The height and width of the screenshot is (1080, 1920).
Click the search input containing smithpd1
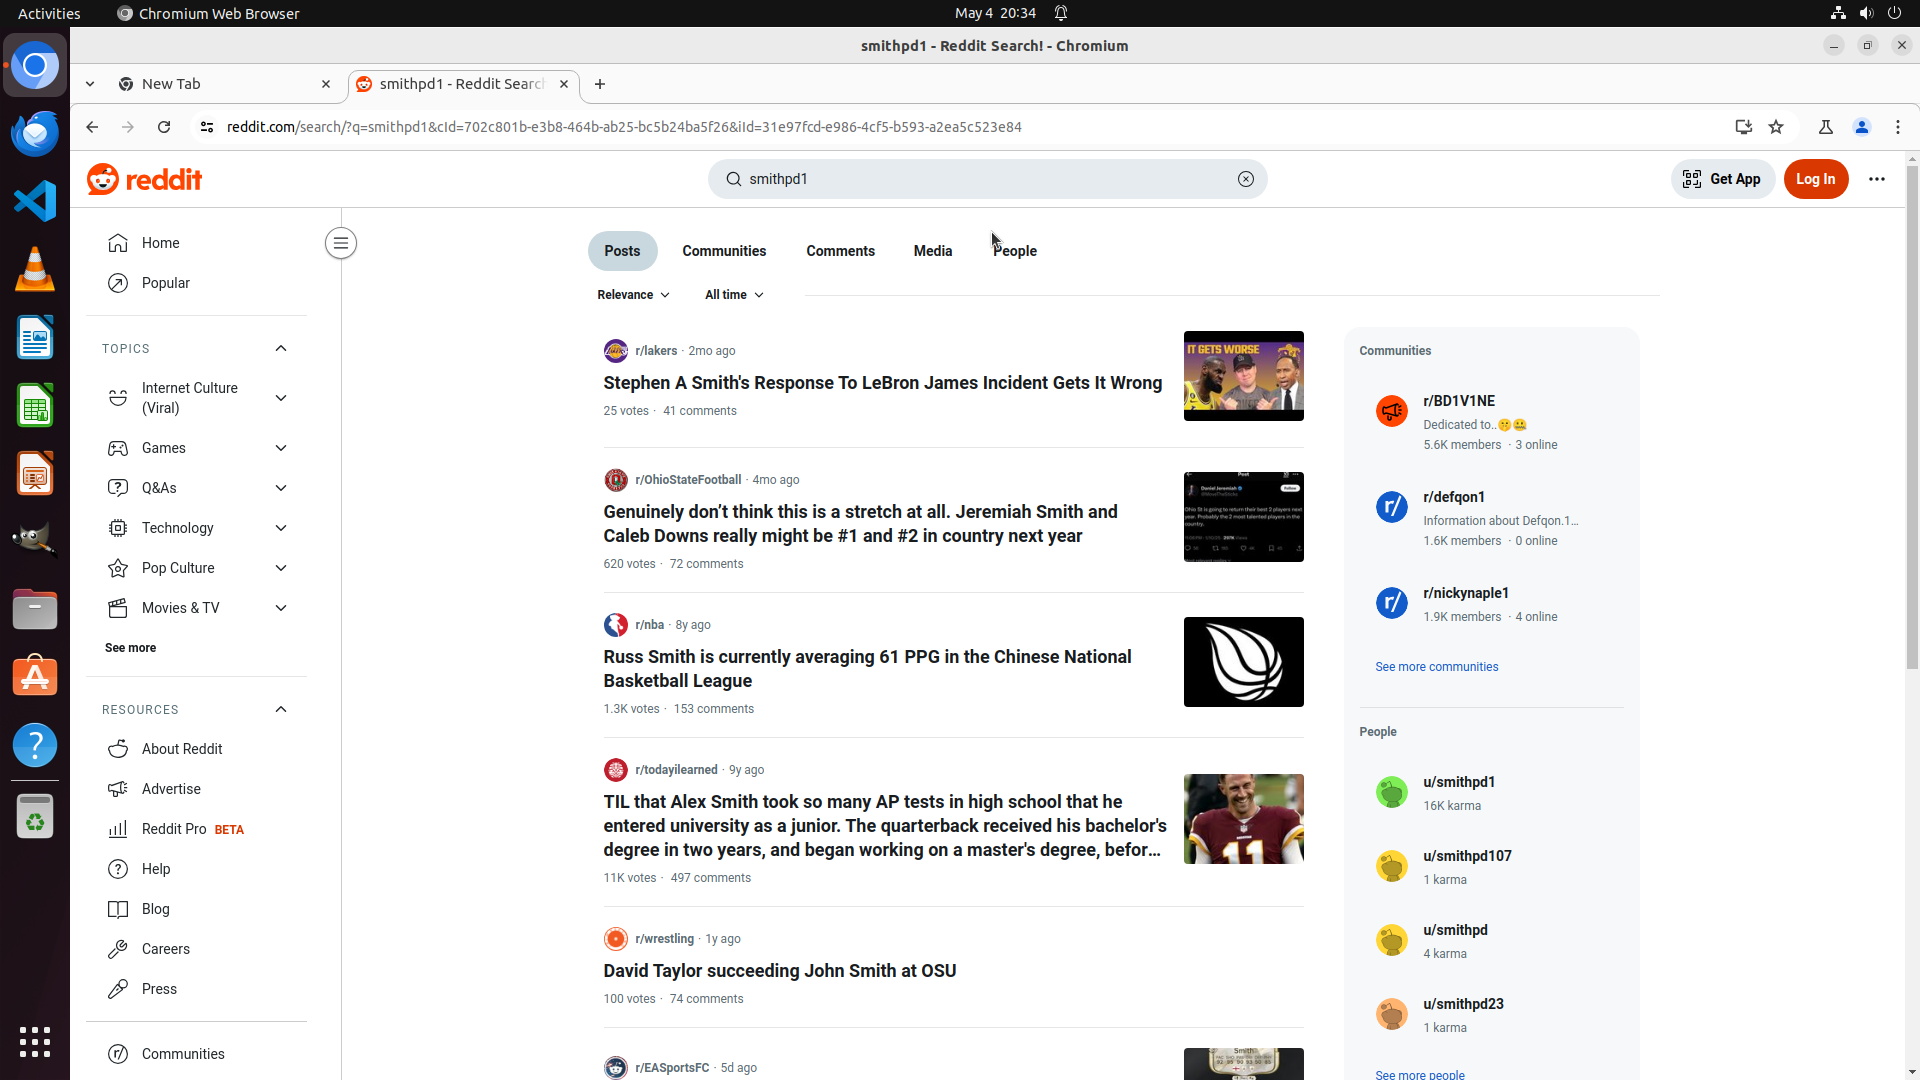pos(988,179)
